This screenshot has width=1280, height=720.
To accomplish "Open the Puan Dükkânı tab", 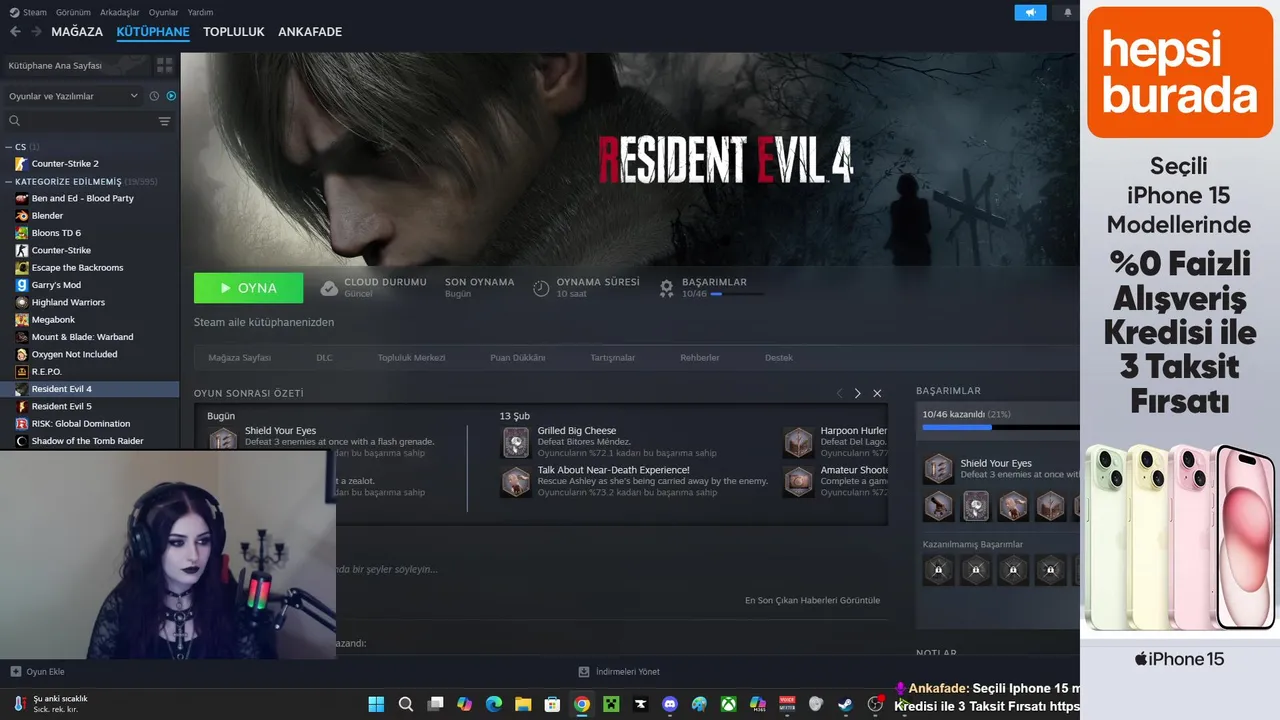I will [x=517, y=357].
